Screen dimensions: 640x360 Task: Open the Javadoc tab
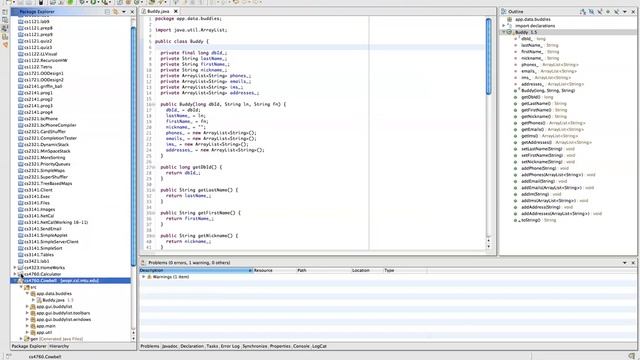click(170, 346)
